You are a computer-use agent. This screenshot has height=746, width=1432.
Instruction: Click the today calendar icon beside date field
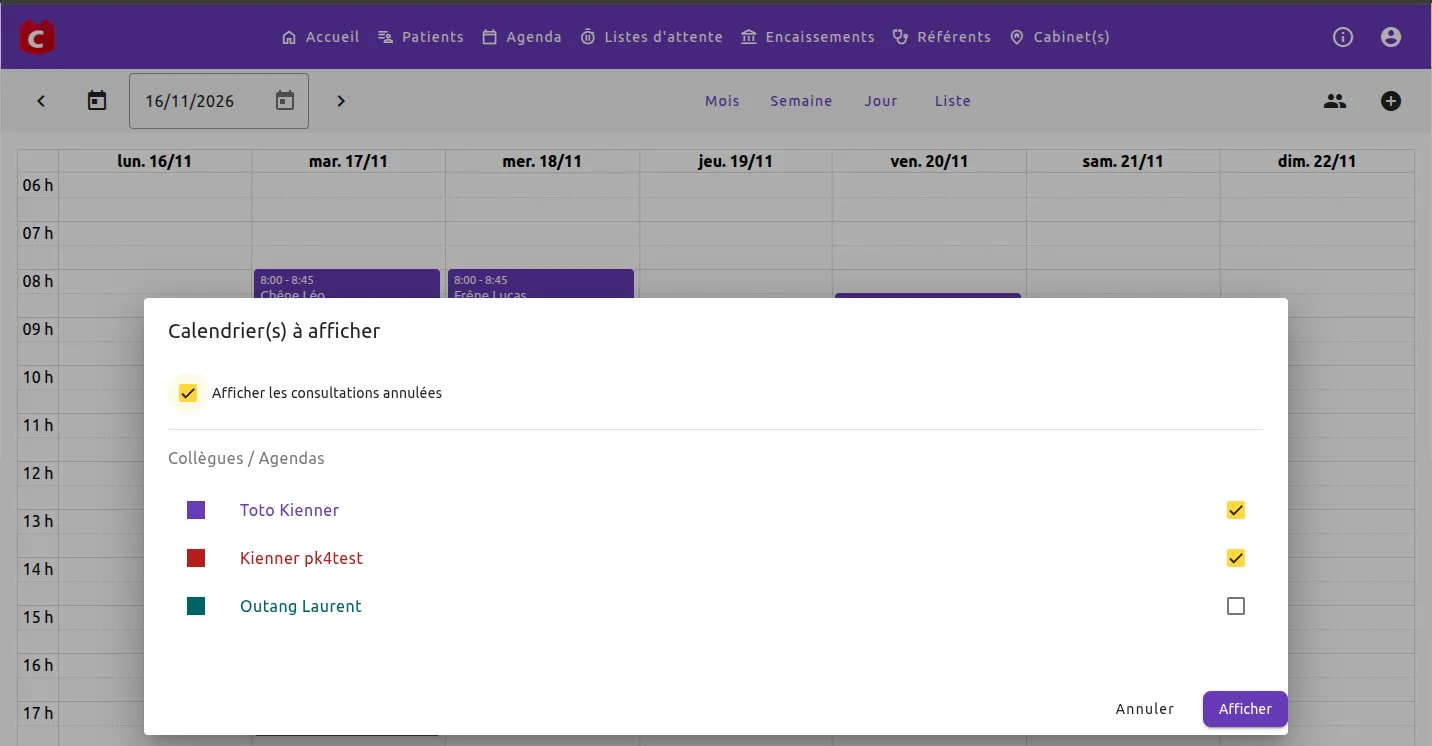tap(97, 101)
